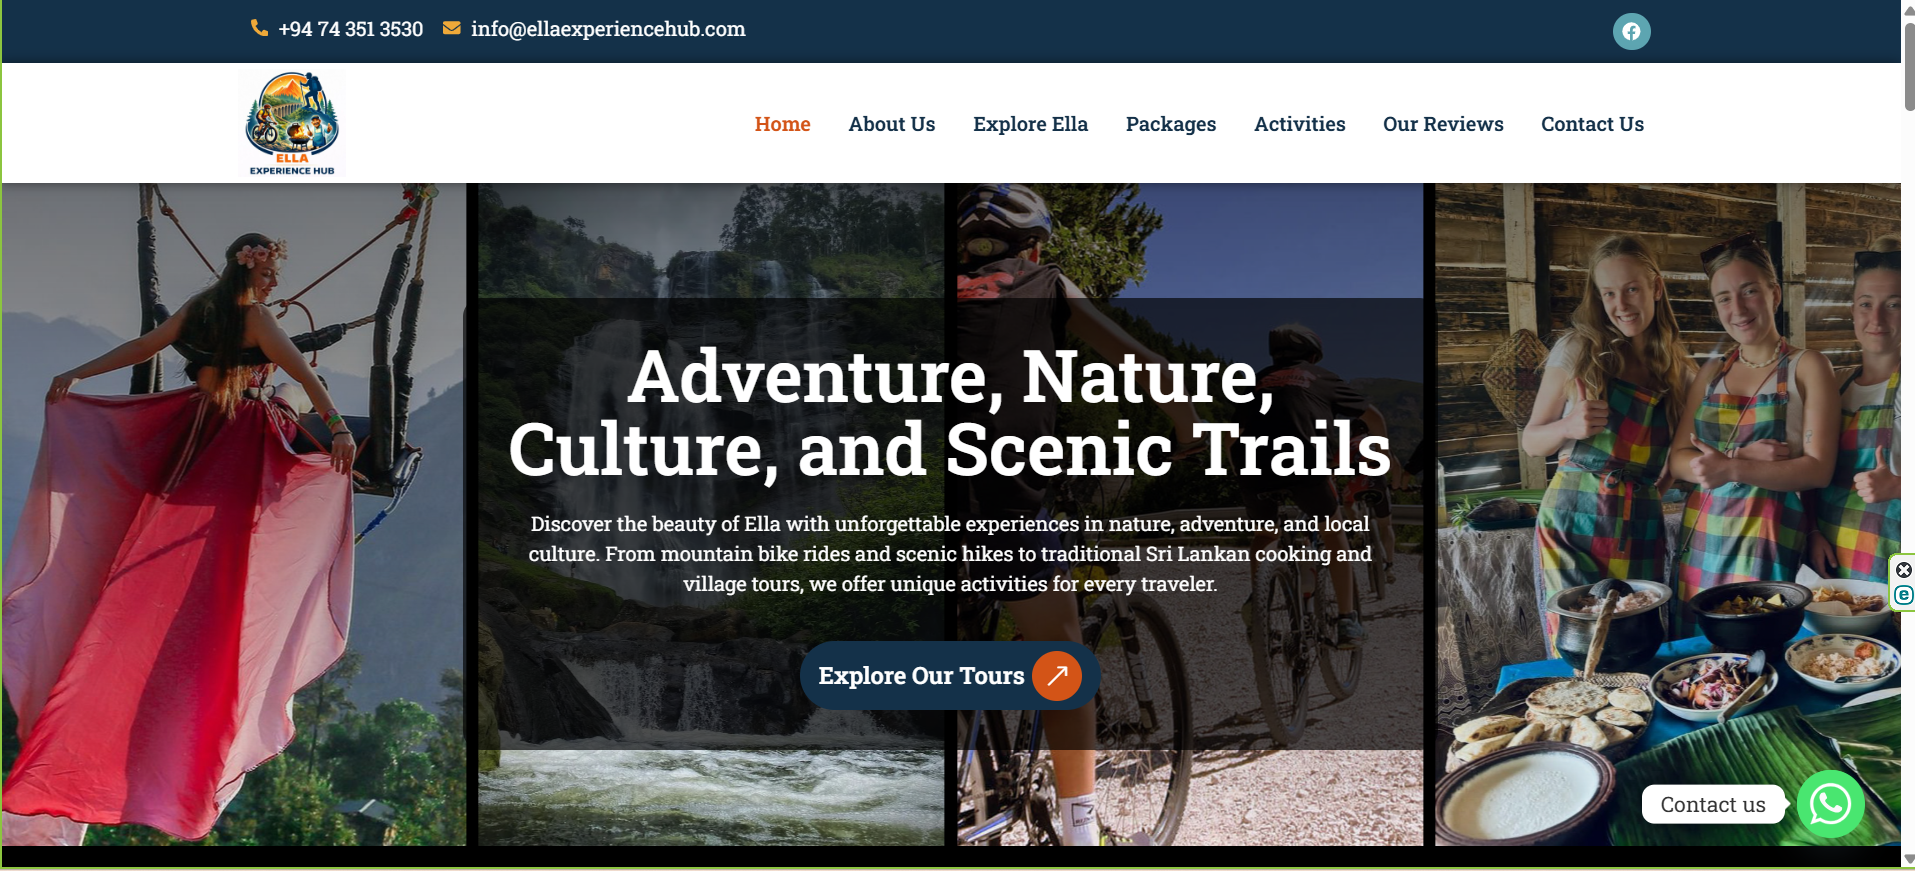Select the Packages menu item
The width and height of the screenshot is (1915, 871).
pos(1171,124)
